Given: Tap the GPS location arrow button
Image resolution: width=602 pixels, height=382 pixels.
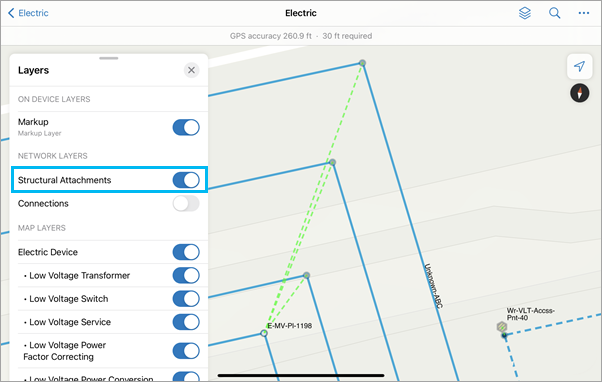Looking at the screenshot, I should click(x=579, y=66).
